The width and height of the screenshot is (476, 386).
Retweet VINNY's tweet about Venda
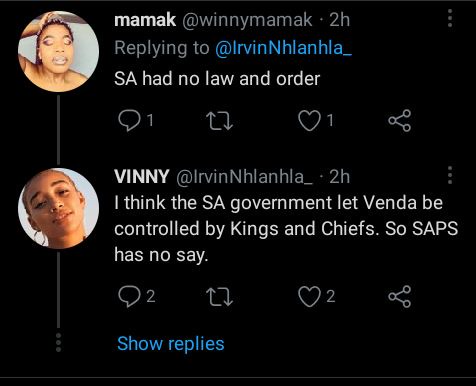[x=219, y=297]
